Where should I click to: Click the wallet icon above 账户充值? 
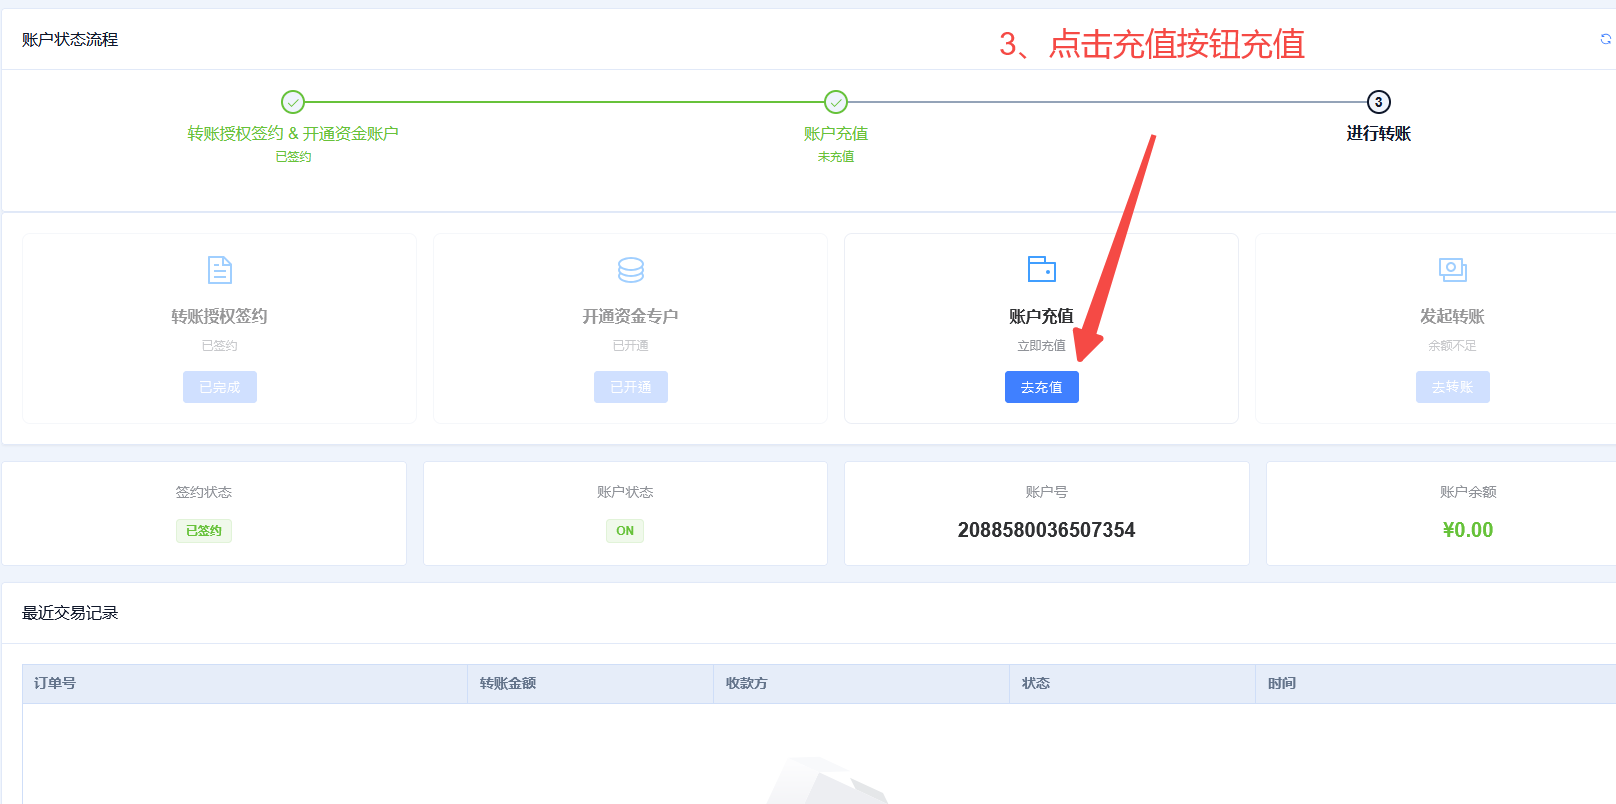pyautogui.click(x=1041, y=269)
